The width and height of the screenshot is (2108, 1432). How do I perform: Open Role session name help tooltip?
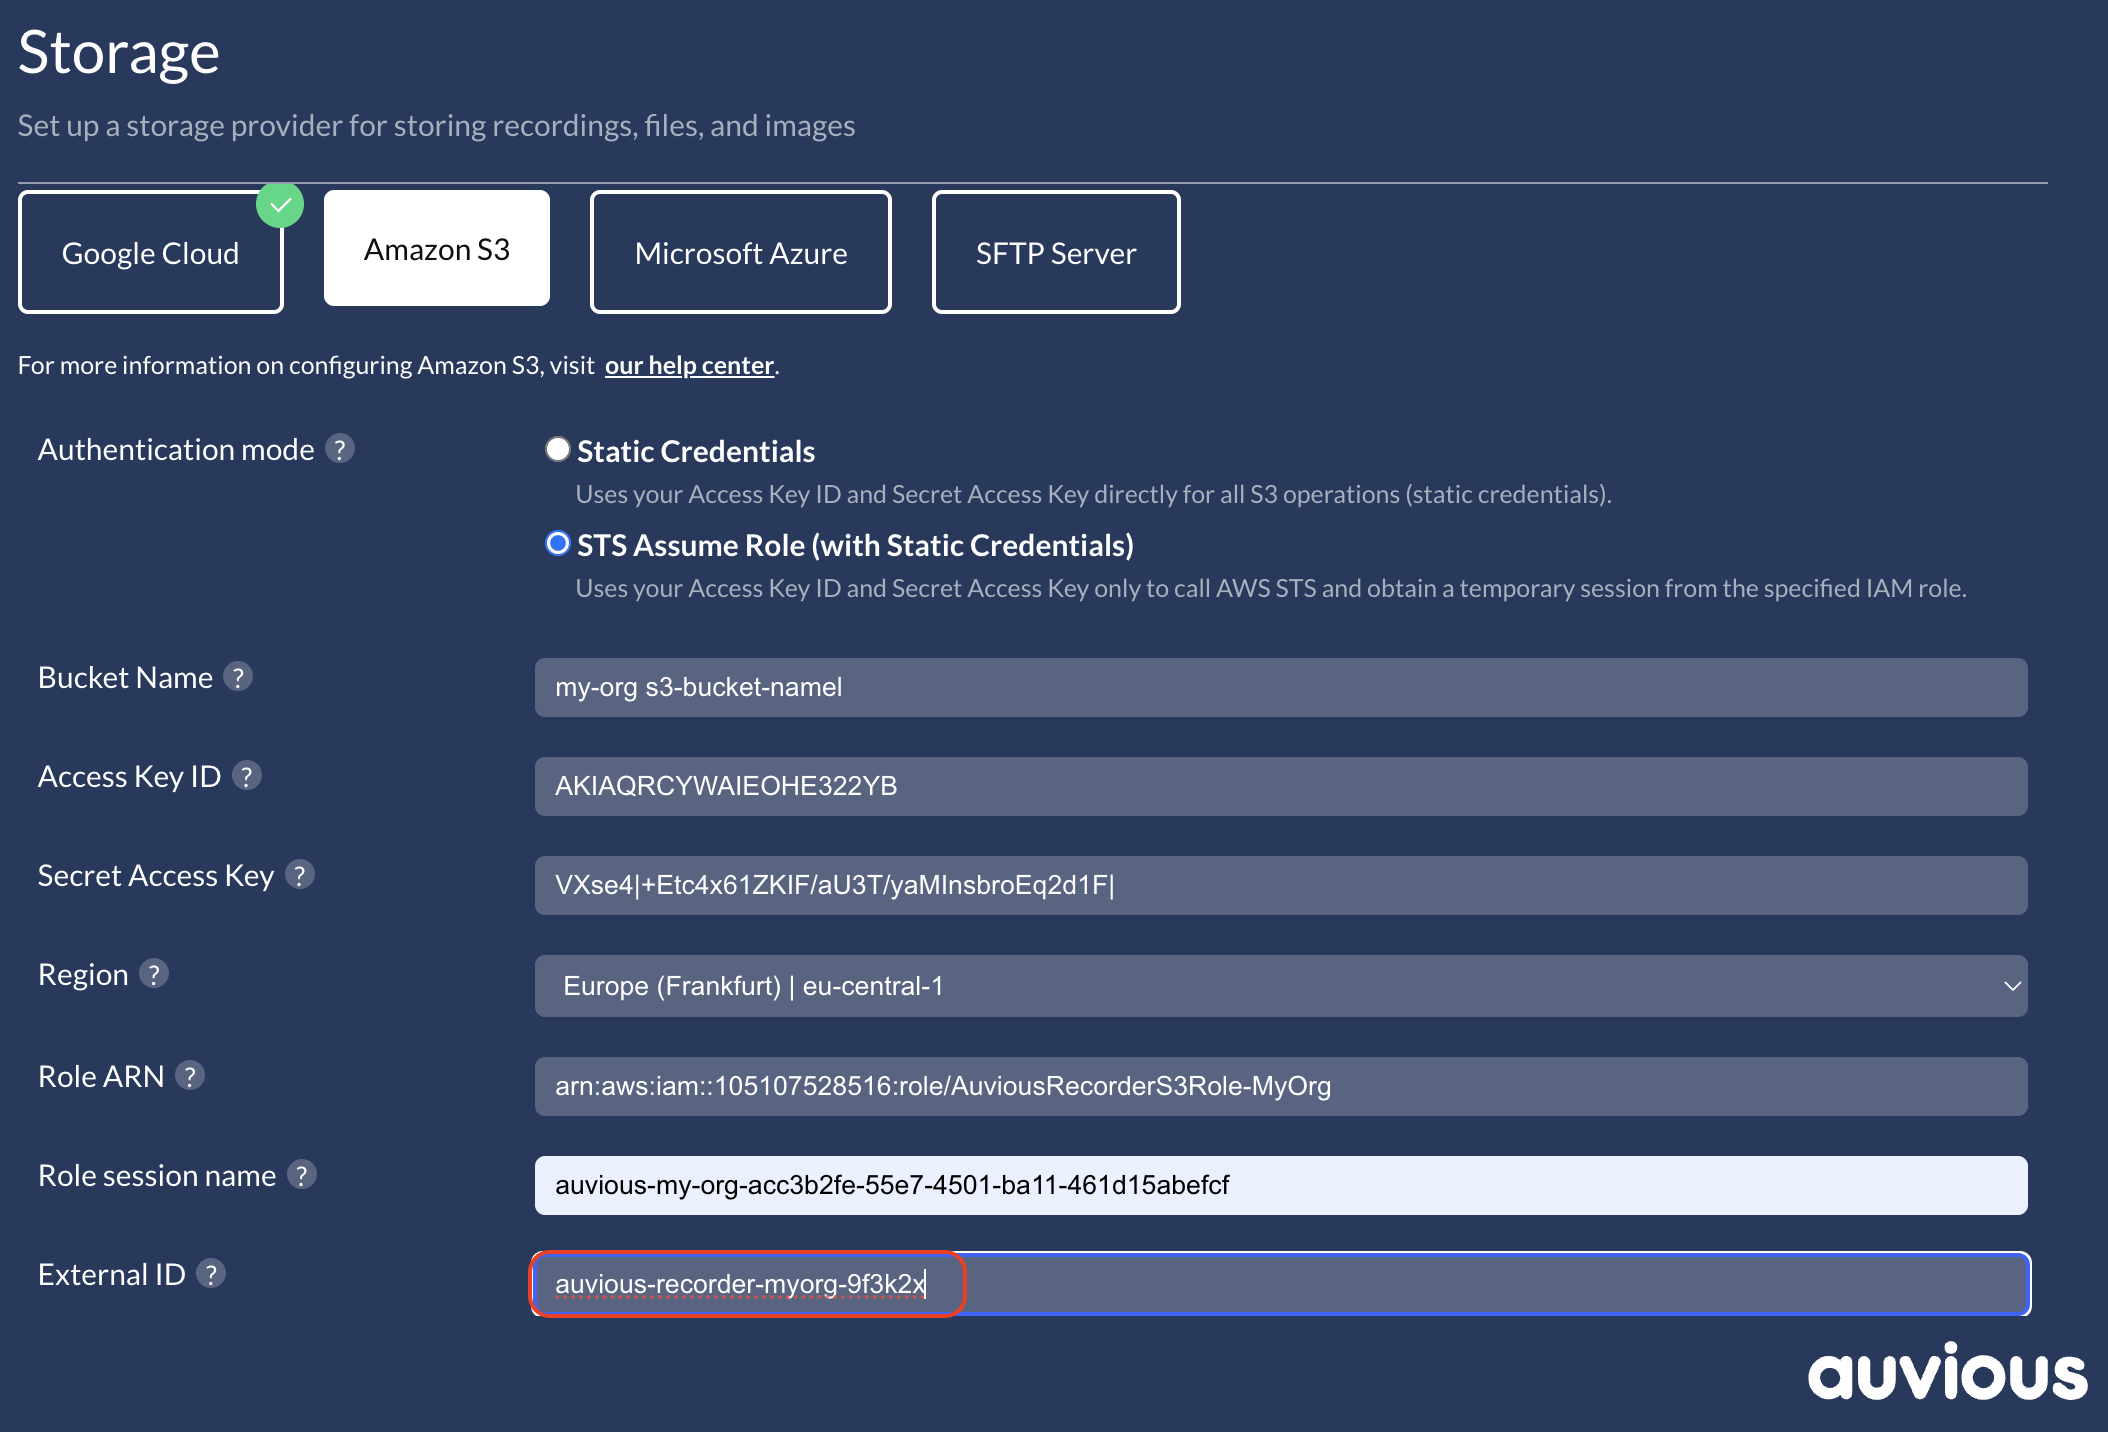302,1175
